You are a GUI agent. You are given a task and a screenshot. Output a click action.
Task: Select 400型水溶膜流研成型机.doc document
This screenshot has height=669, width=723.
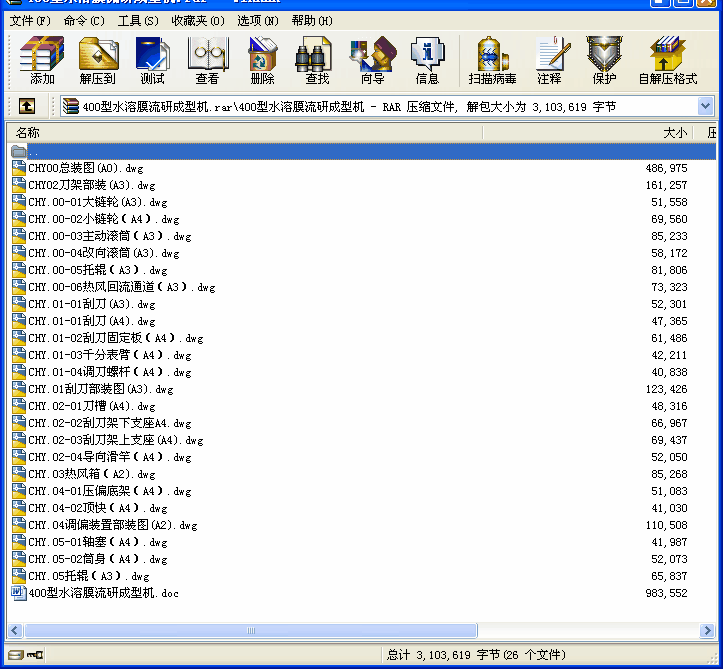coord(103,593)
